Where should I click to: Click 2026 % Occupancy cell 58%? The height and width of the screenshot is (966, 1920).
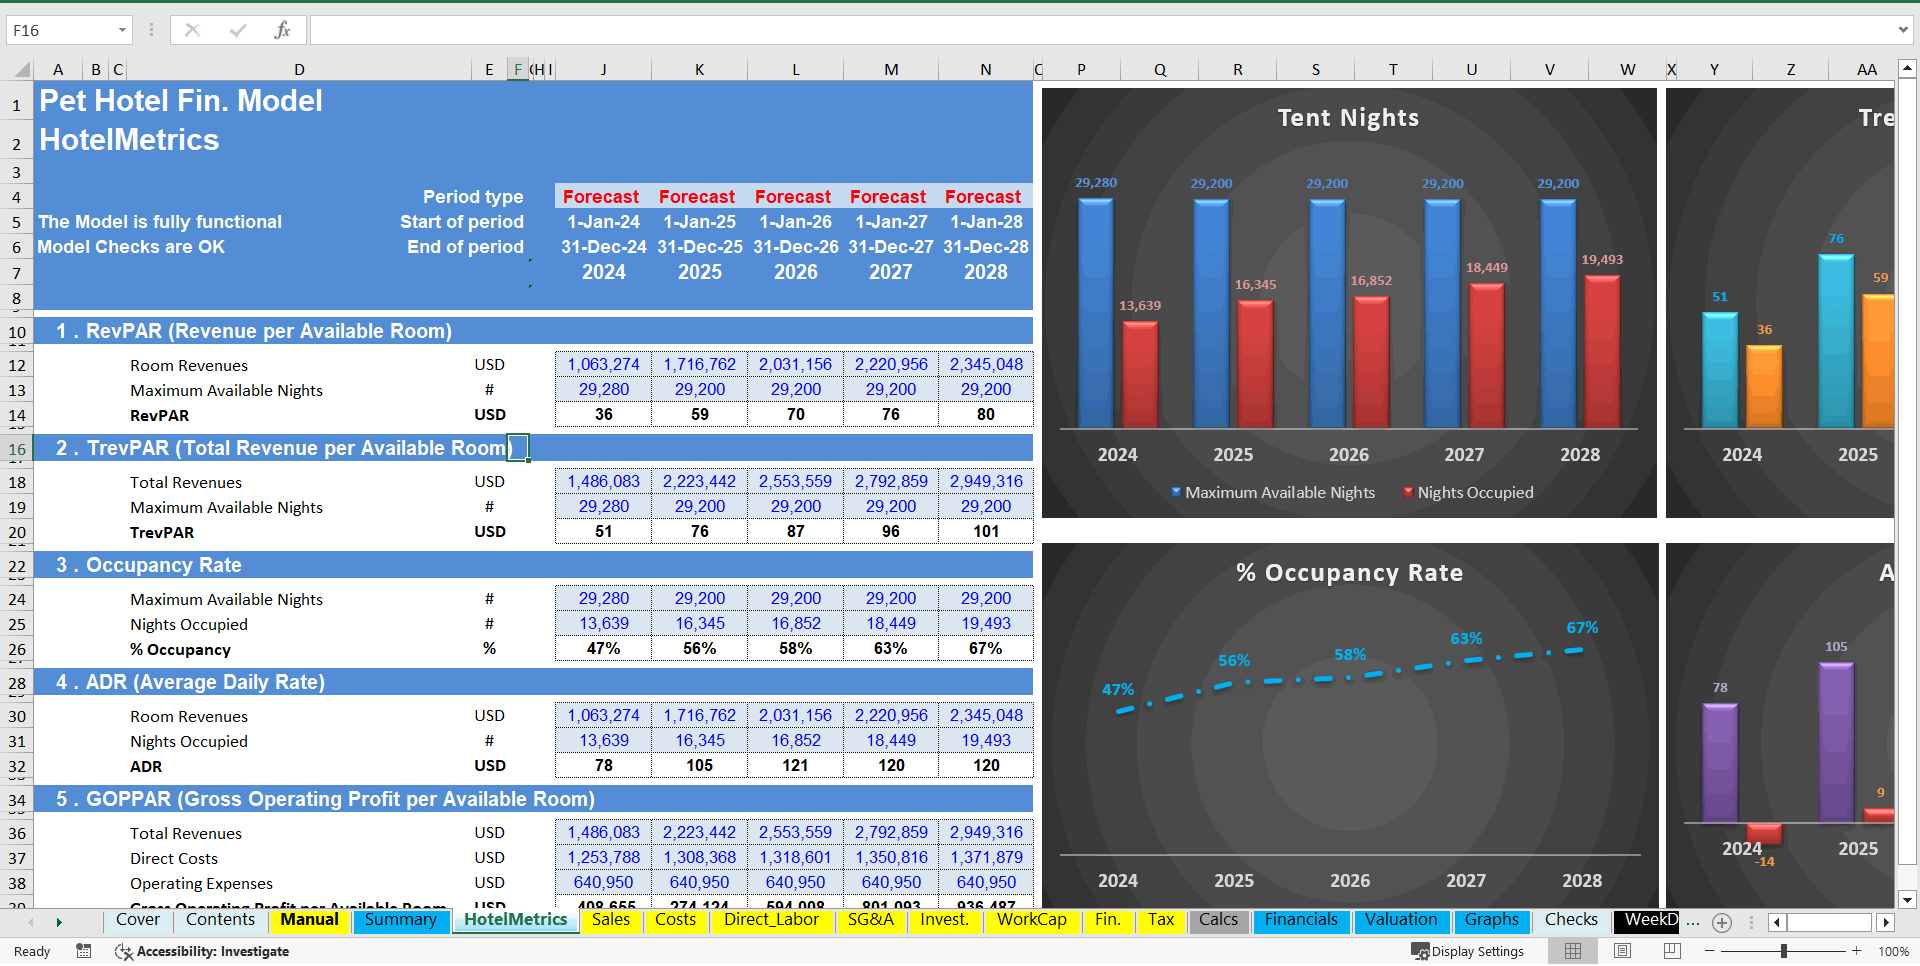click(796, 649)
